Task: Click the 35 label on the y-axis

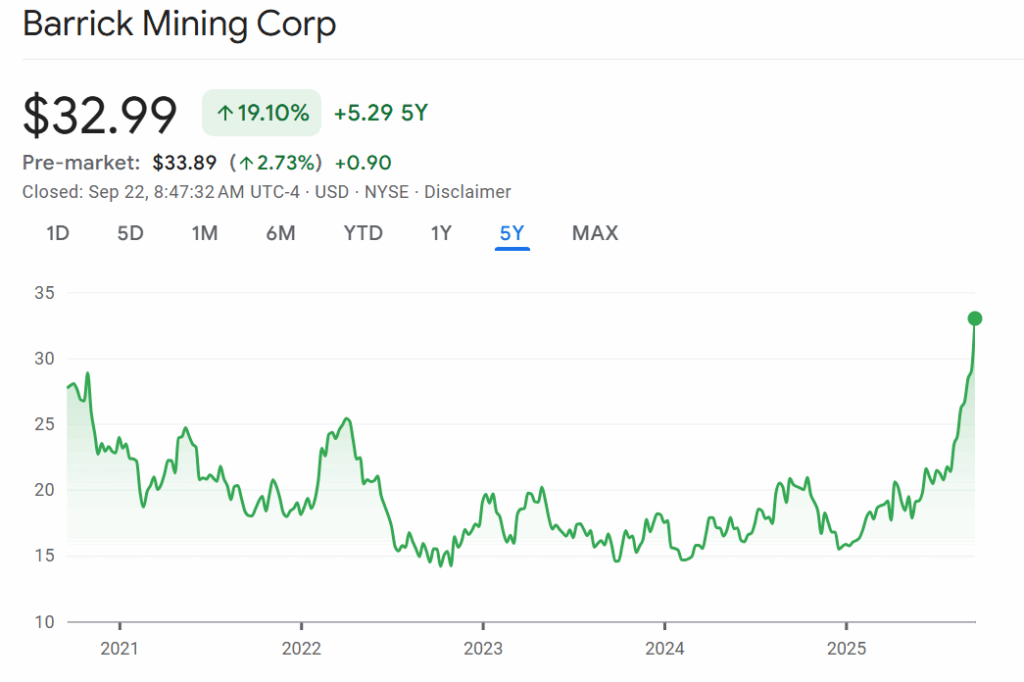Action: pyautogui.click(x=44, y=293)
